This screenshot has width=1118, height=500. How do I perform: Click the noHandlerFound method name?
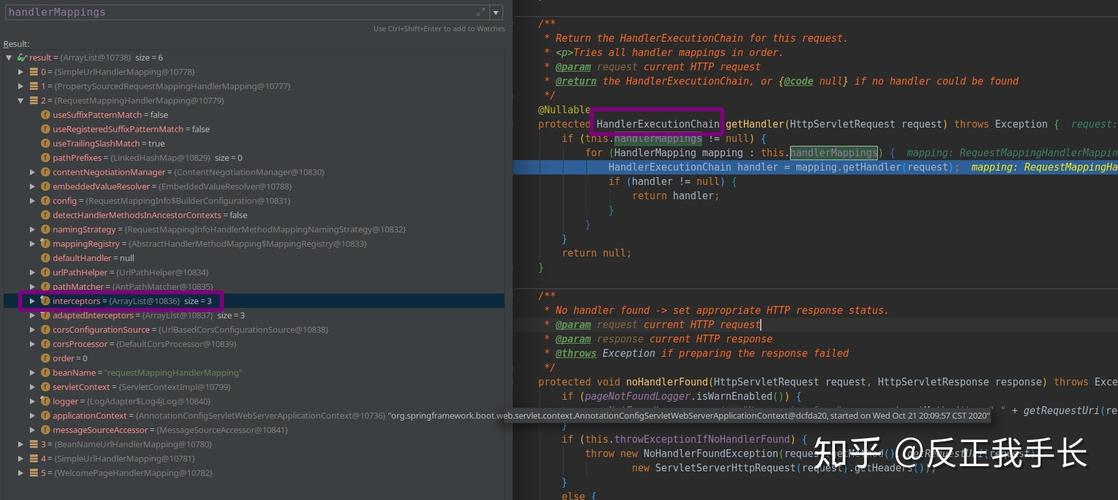pyautogui.click(x=667, y=382)
